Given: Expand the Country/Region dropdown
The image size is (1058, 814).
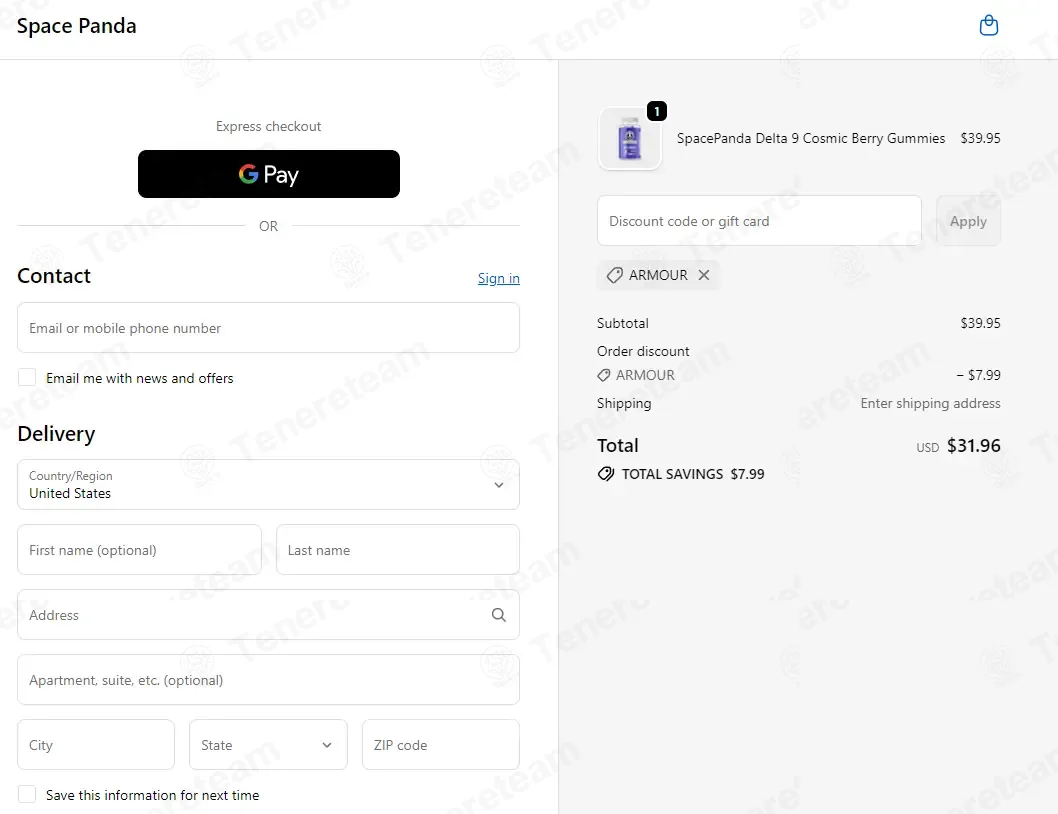Looking at the screenshot, I should [269, 485].
